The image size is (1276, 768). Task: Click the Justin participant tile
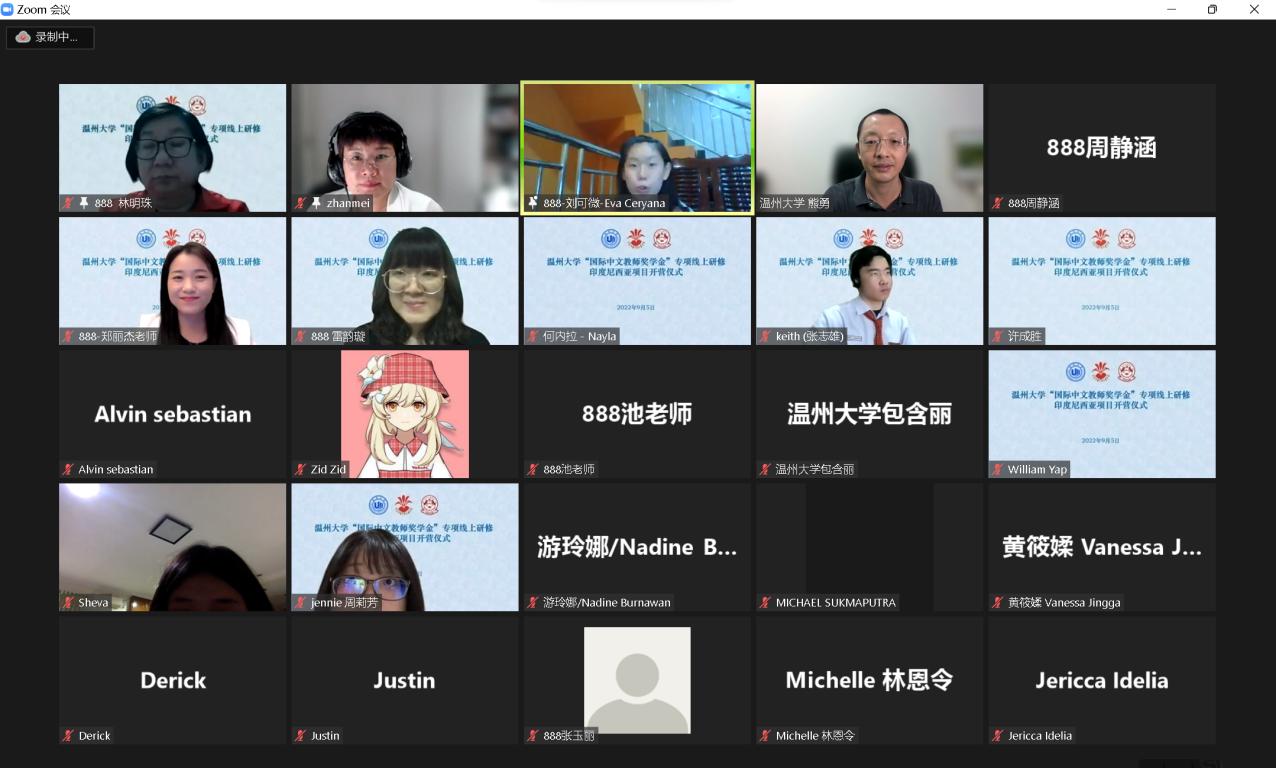coord(405,680)
